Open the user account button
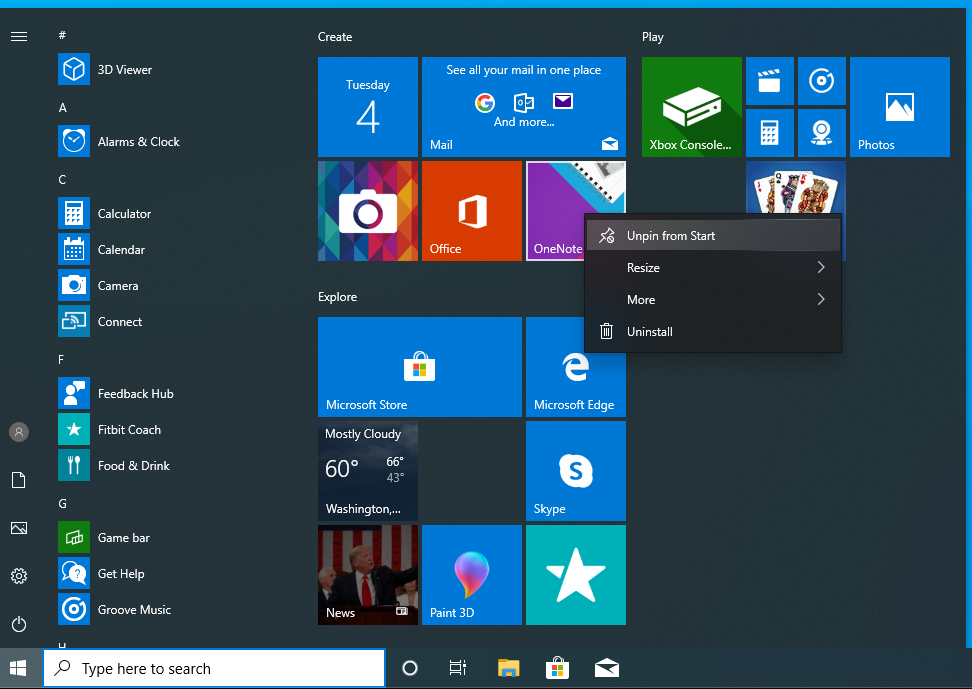Viewport: 972px width, 689px height. pos(18,432)
